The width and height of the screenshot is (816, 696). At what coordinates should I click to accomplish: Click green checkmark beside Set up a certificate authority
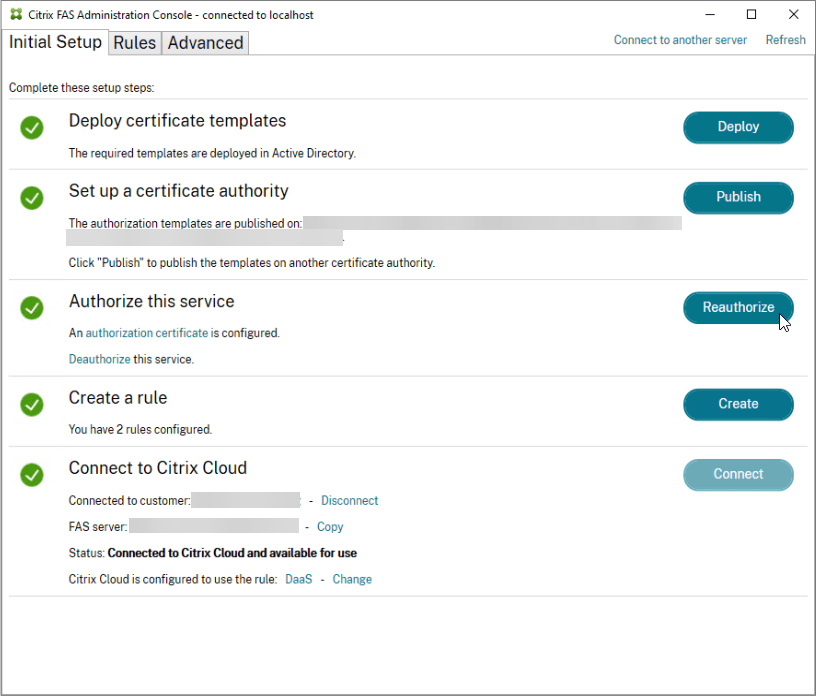32,198
